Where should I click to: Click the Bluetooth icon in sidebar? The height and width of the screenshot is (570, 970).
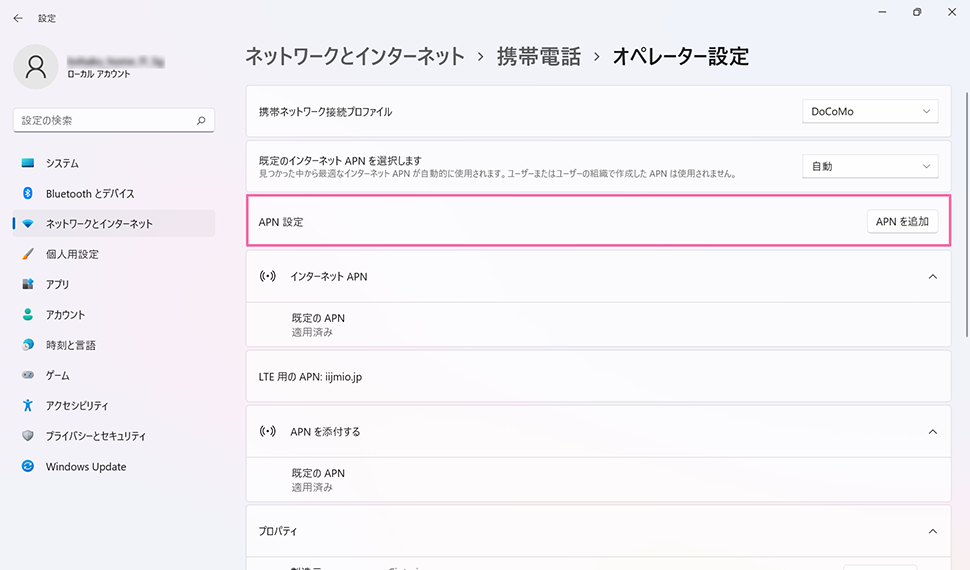pyautogui.click(x=28, y=193)
